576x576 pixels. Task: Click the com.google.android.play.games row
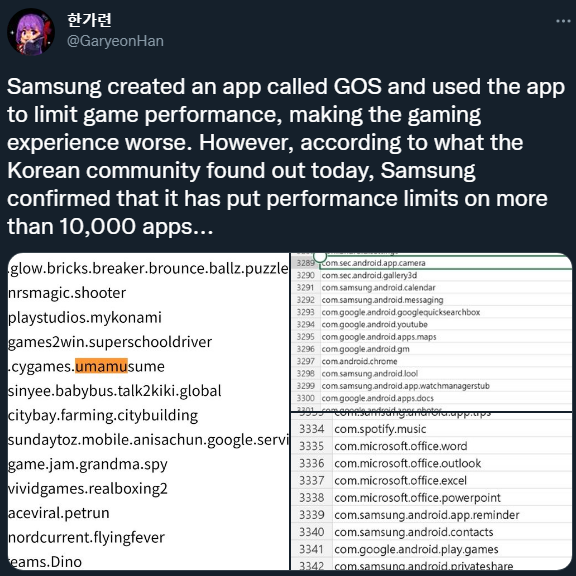432,549
